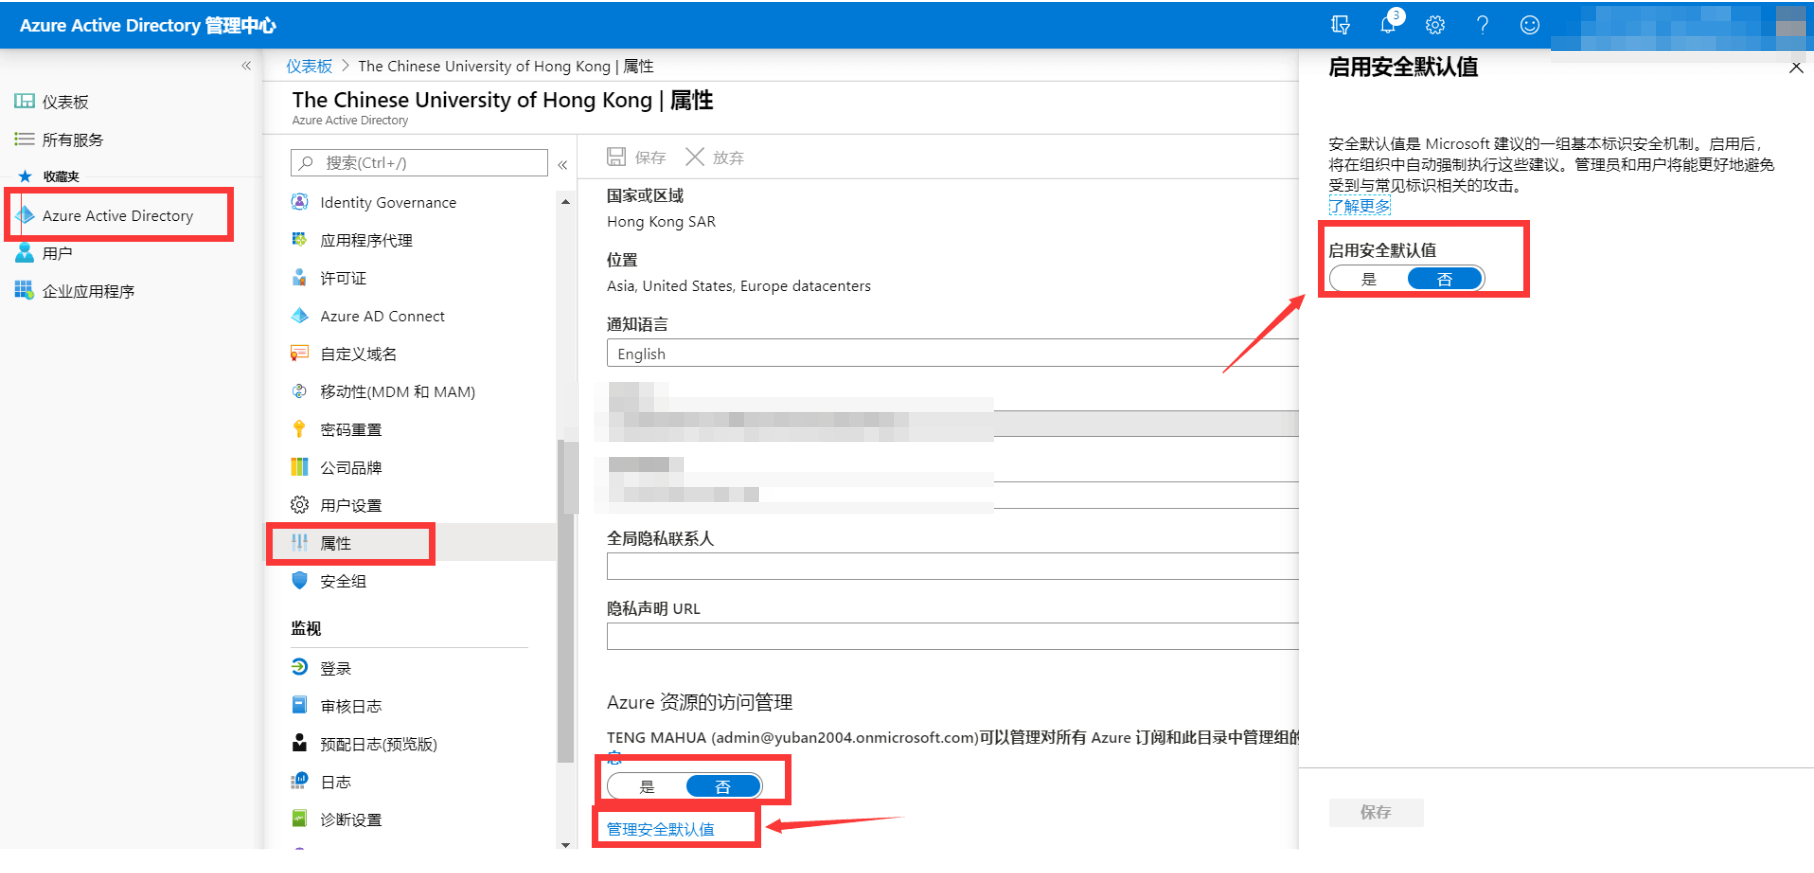Open 管理安全默认值 manage security defaults link
The width and height of the screenshot is (1814, 873).
click(660, 829)
